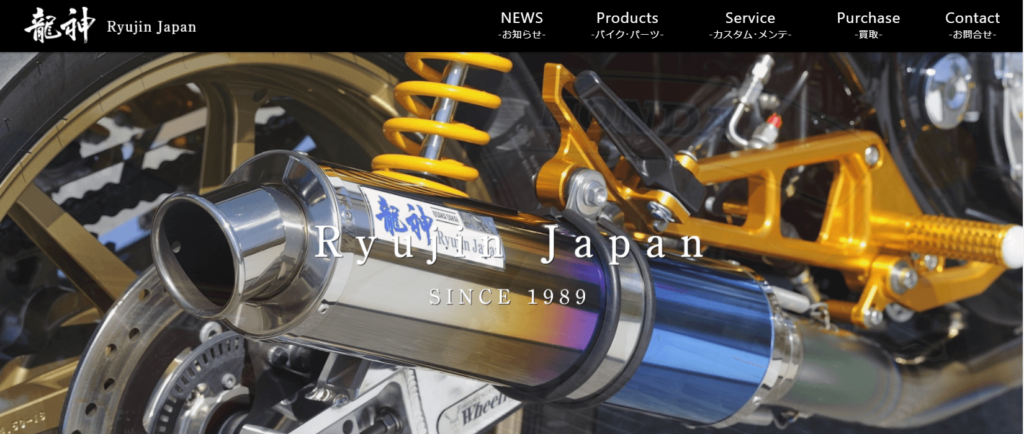The image size is (1024, 434).
Task: Click the Ryujin Japan header brand text
Action: point(151,27)
